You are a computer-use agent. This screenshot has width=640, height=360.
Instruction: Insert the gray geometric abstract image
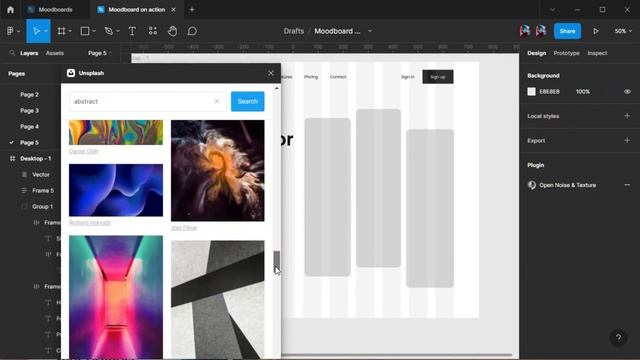point(218,300)
